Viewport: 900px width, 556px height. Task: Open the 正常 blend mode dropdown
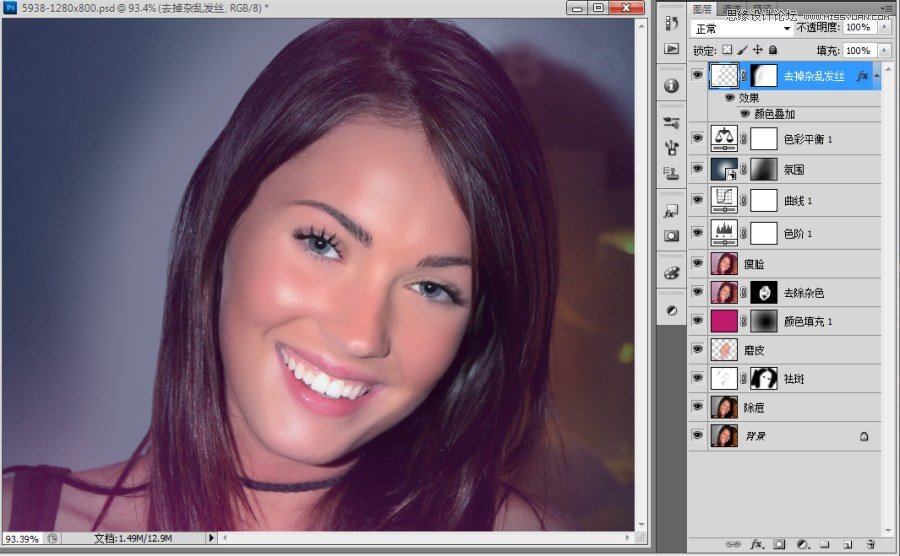(x=742, y=28)
